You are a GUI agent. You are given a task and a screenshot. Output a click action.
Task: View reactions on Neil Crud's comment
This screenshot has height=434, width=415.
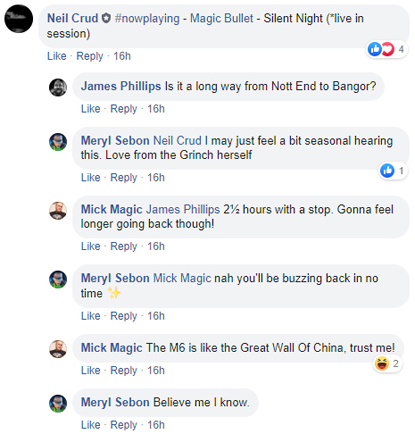pos(387,49)
